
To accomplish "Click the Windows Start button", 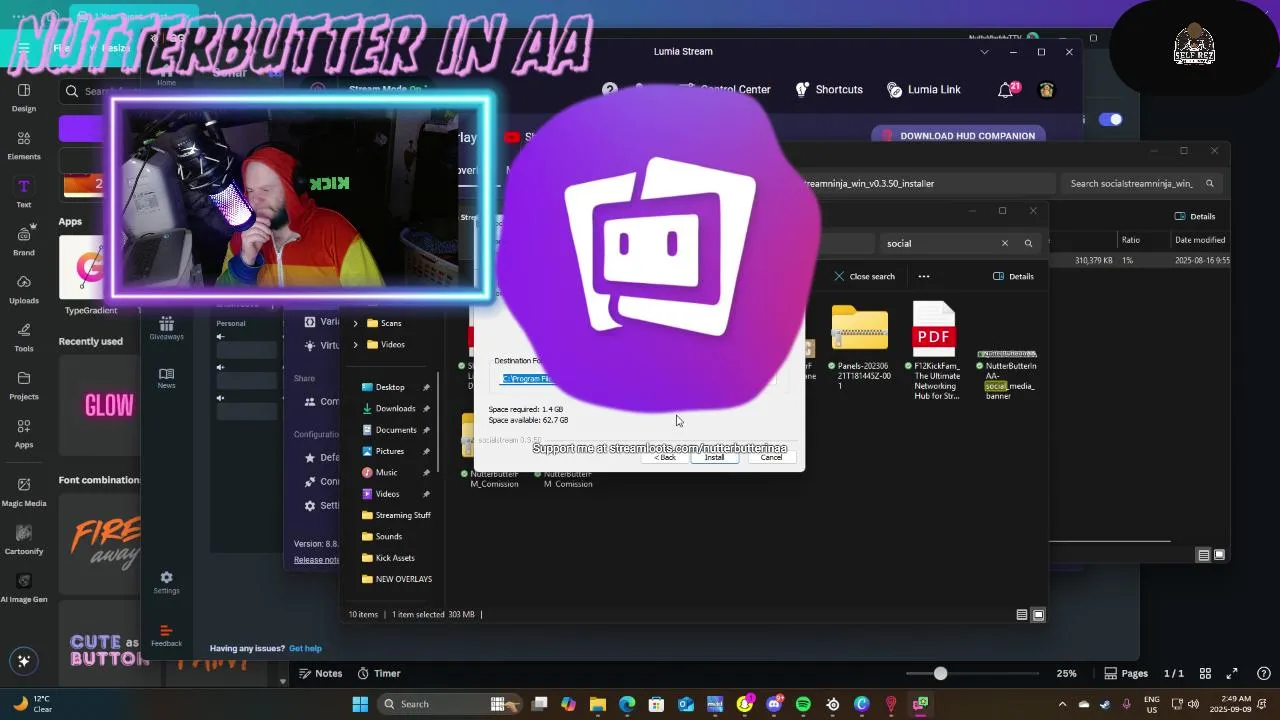I will tap(360, 704).
